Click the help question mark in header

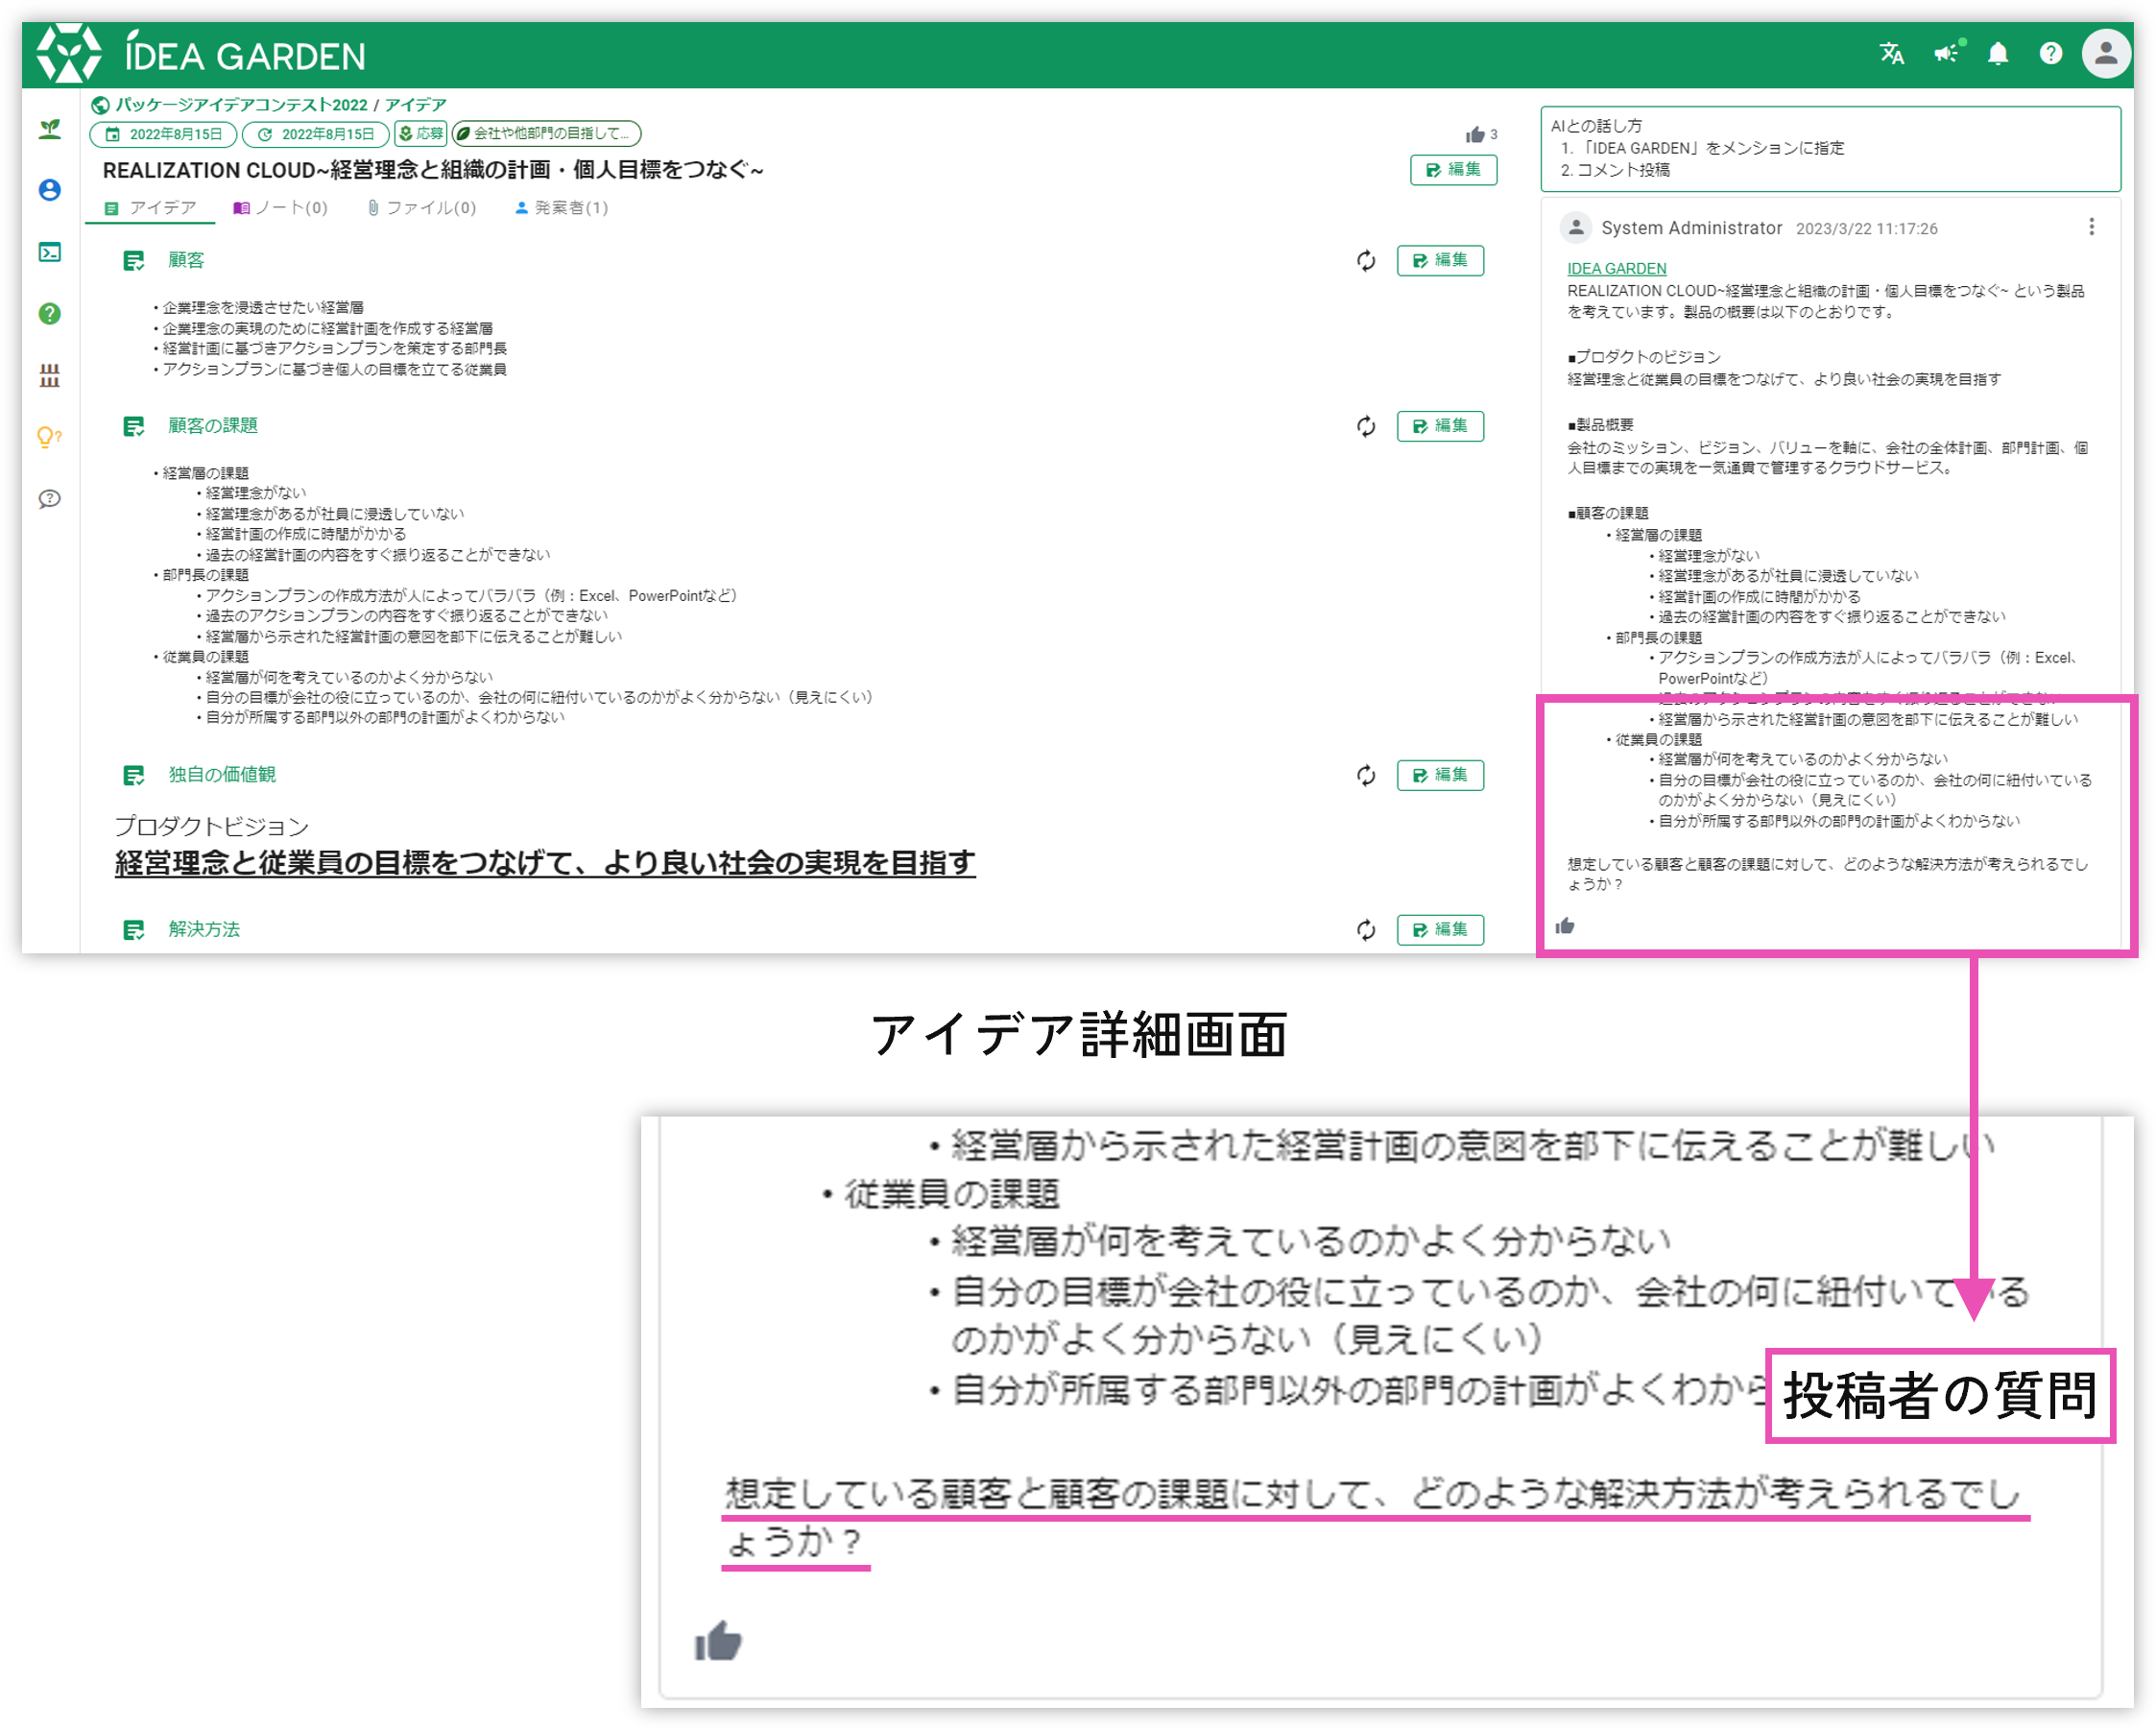[x=2050, y=53]
